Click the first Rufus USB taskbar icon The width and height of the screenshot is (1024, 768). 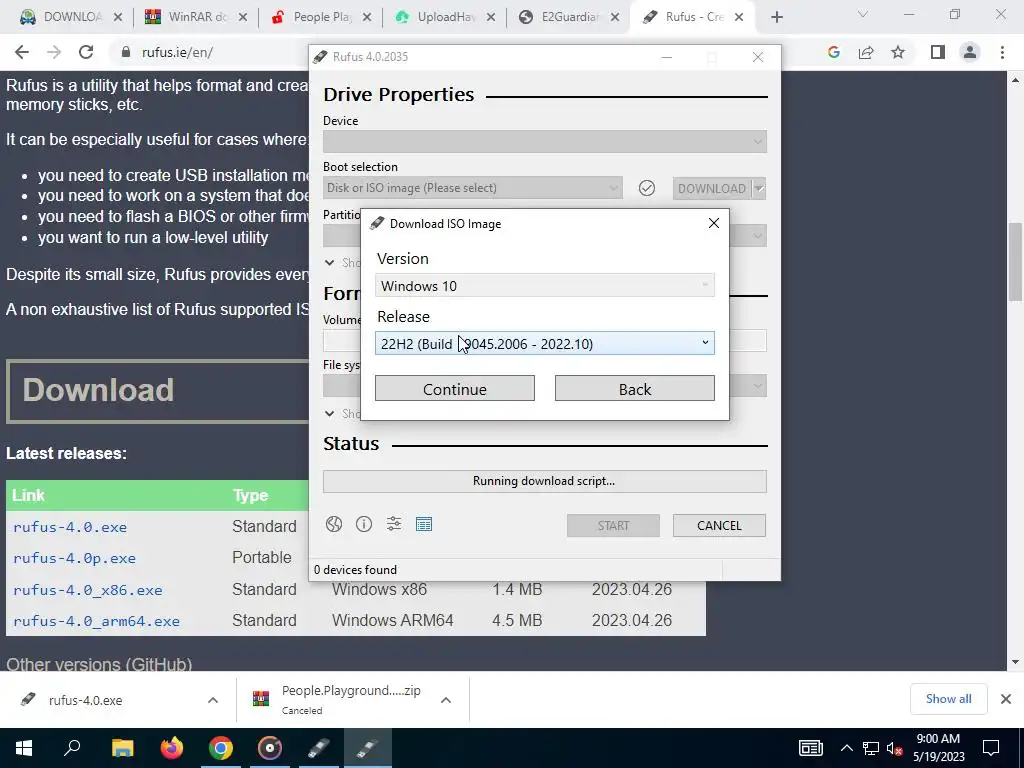319,748
